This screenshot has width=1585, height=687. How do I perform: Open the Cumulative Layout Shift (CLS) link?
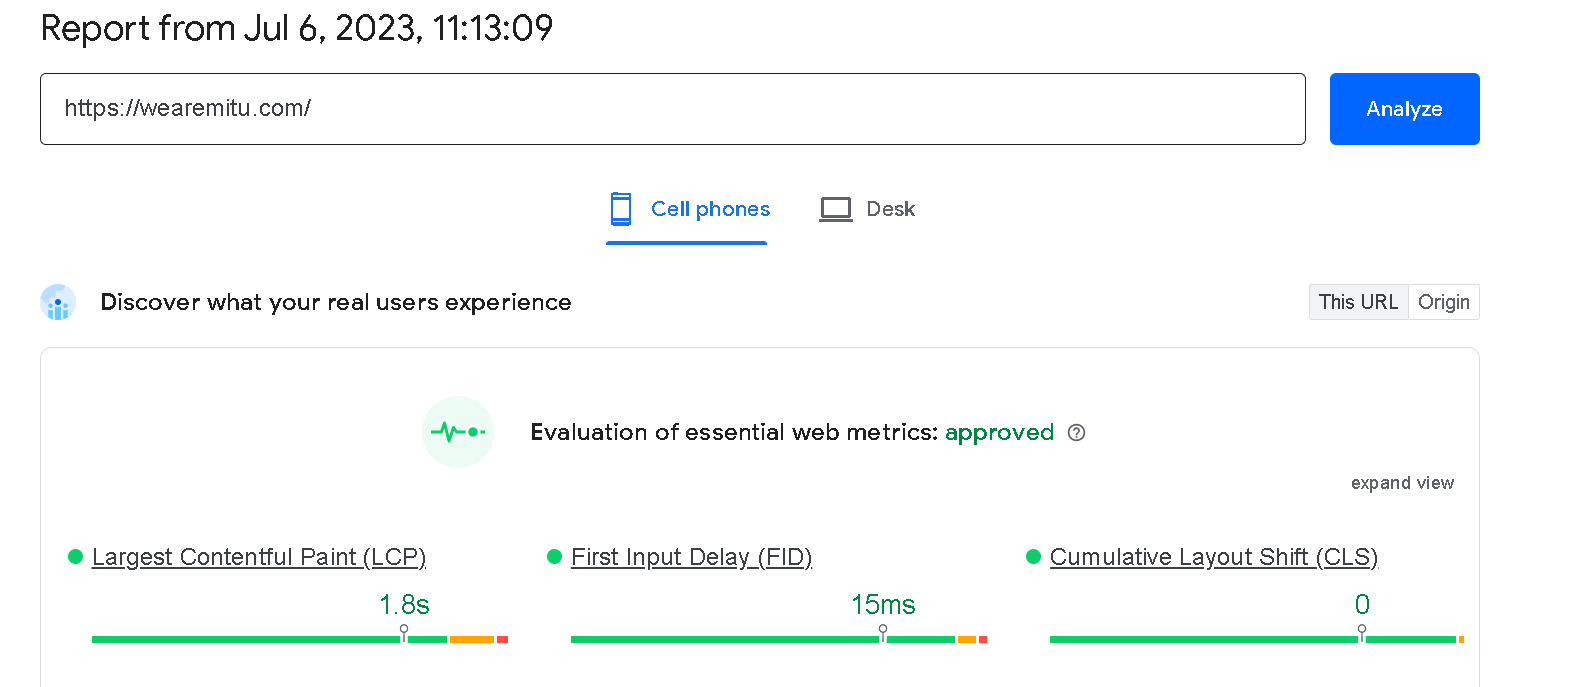point(1214,557)
